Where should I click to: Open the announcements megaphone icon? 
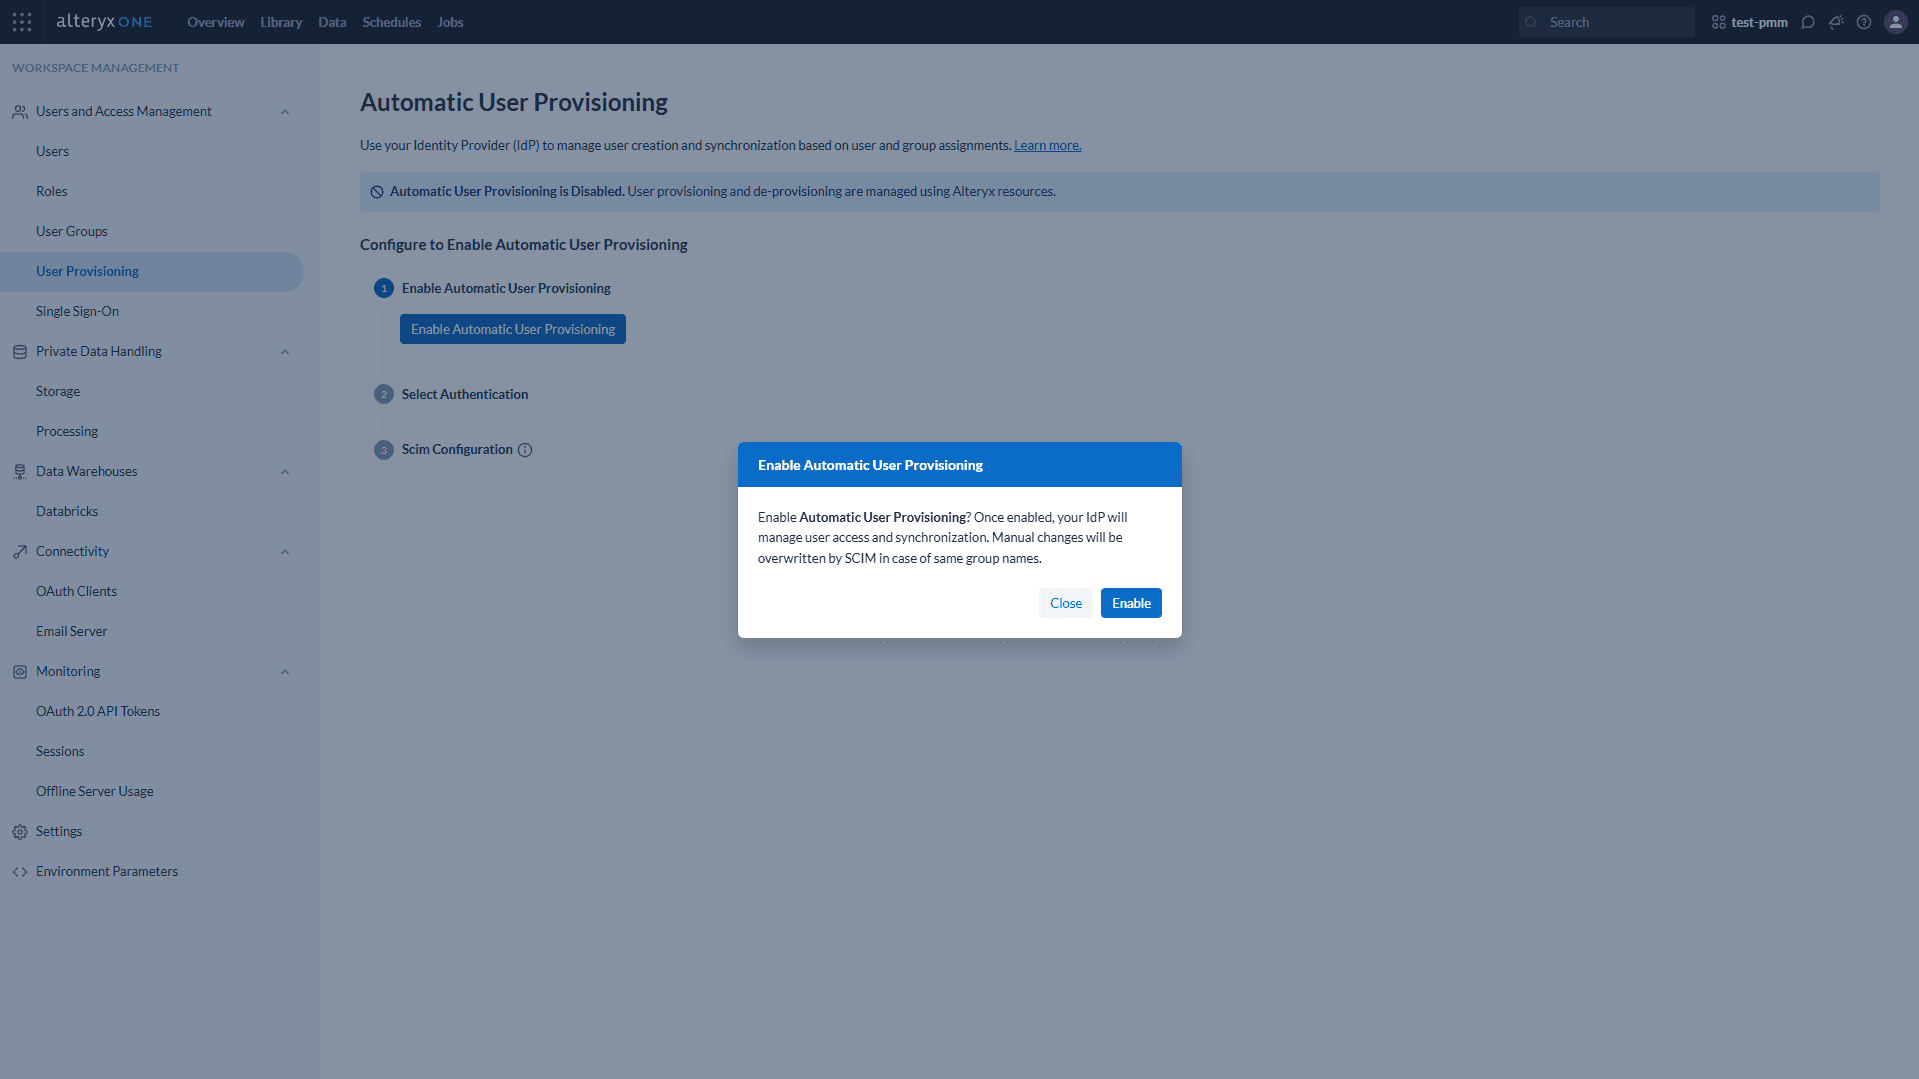1836,22
